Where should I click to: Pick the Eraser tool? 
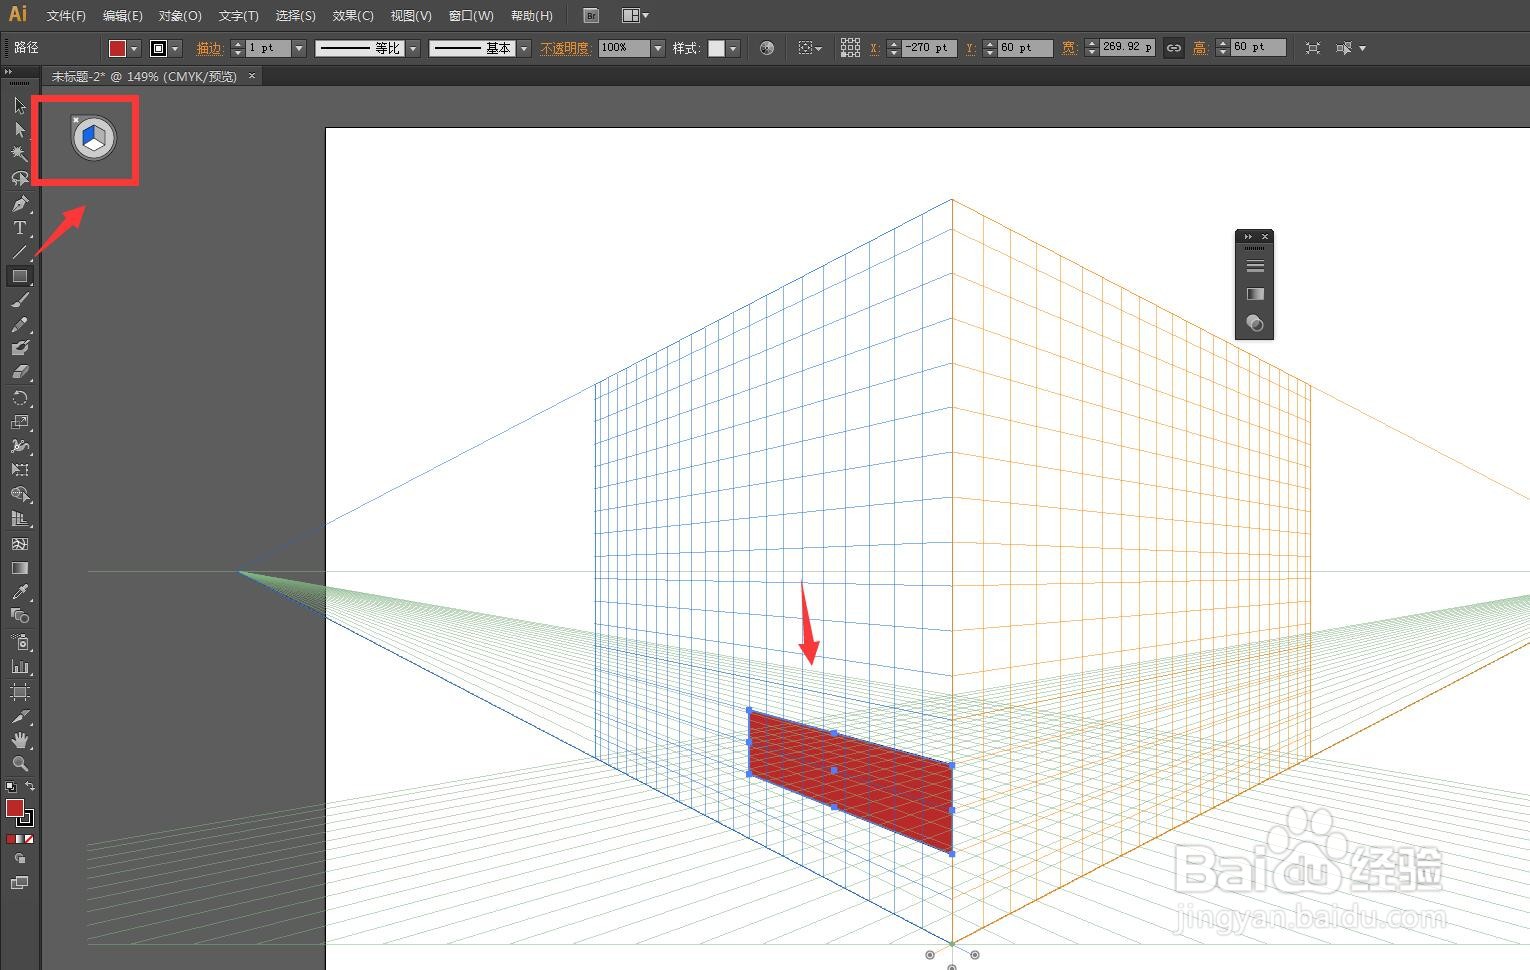point(19,372)
